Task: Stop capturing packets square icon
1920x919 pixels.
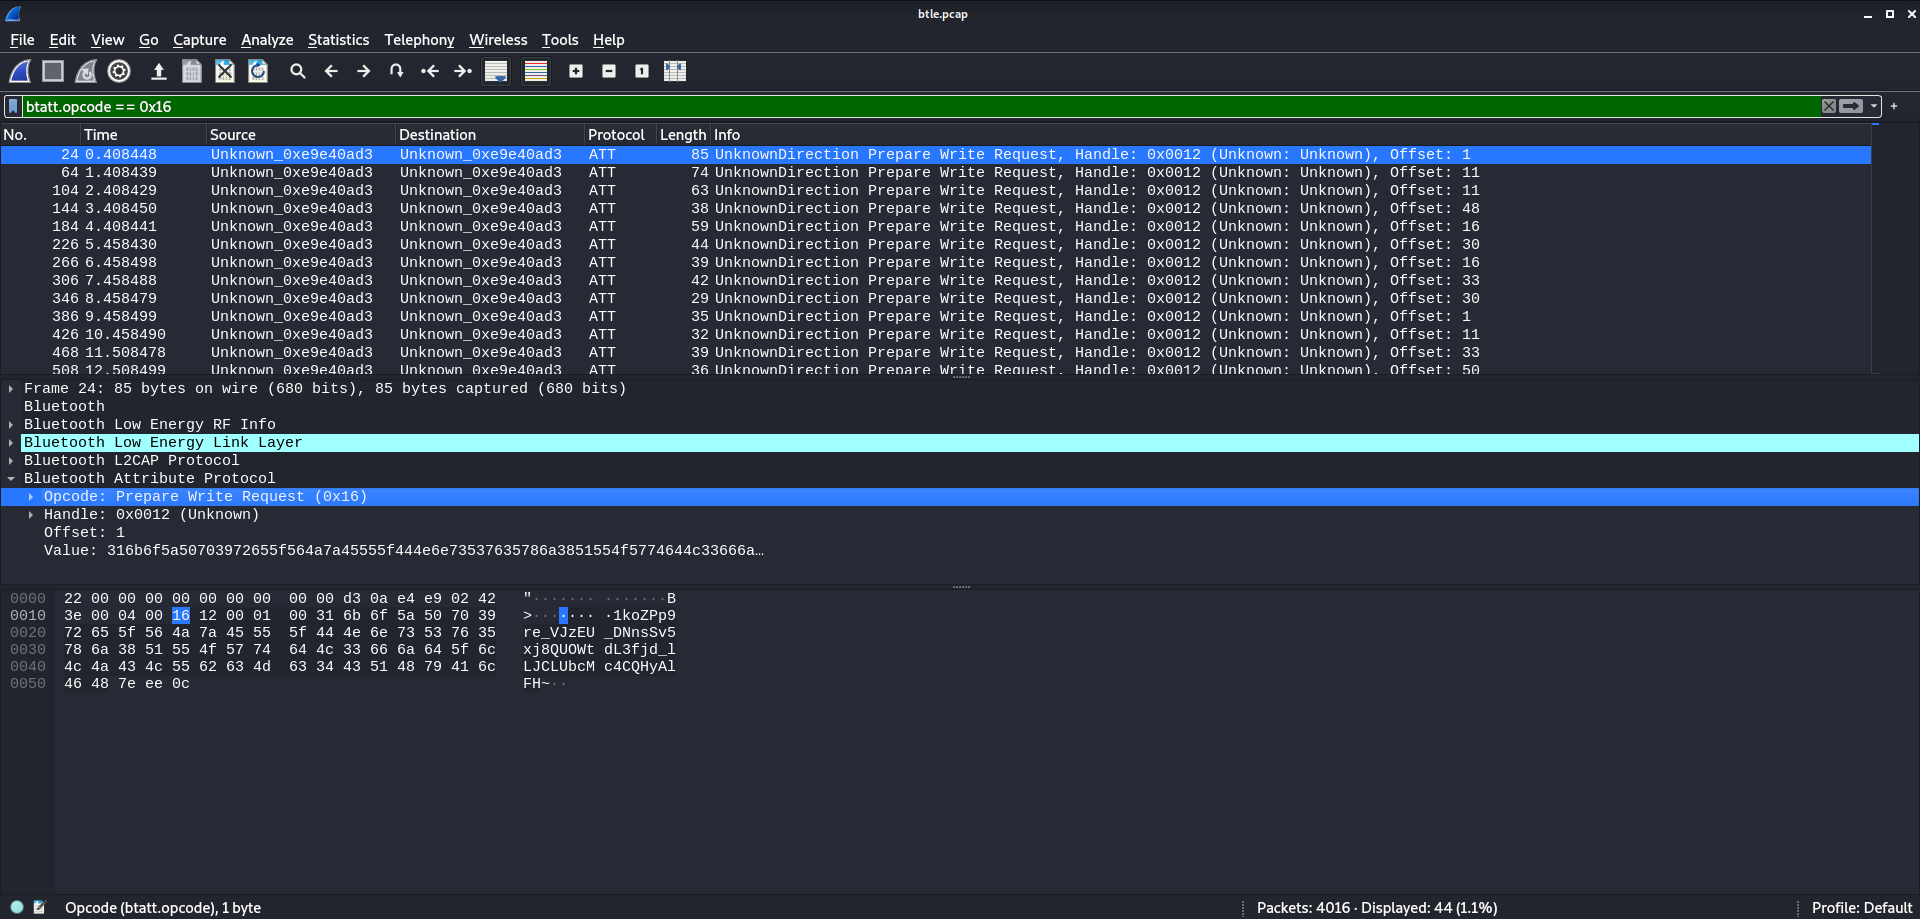Action: click(53, 71)
